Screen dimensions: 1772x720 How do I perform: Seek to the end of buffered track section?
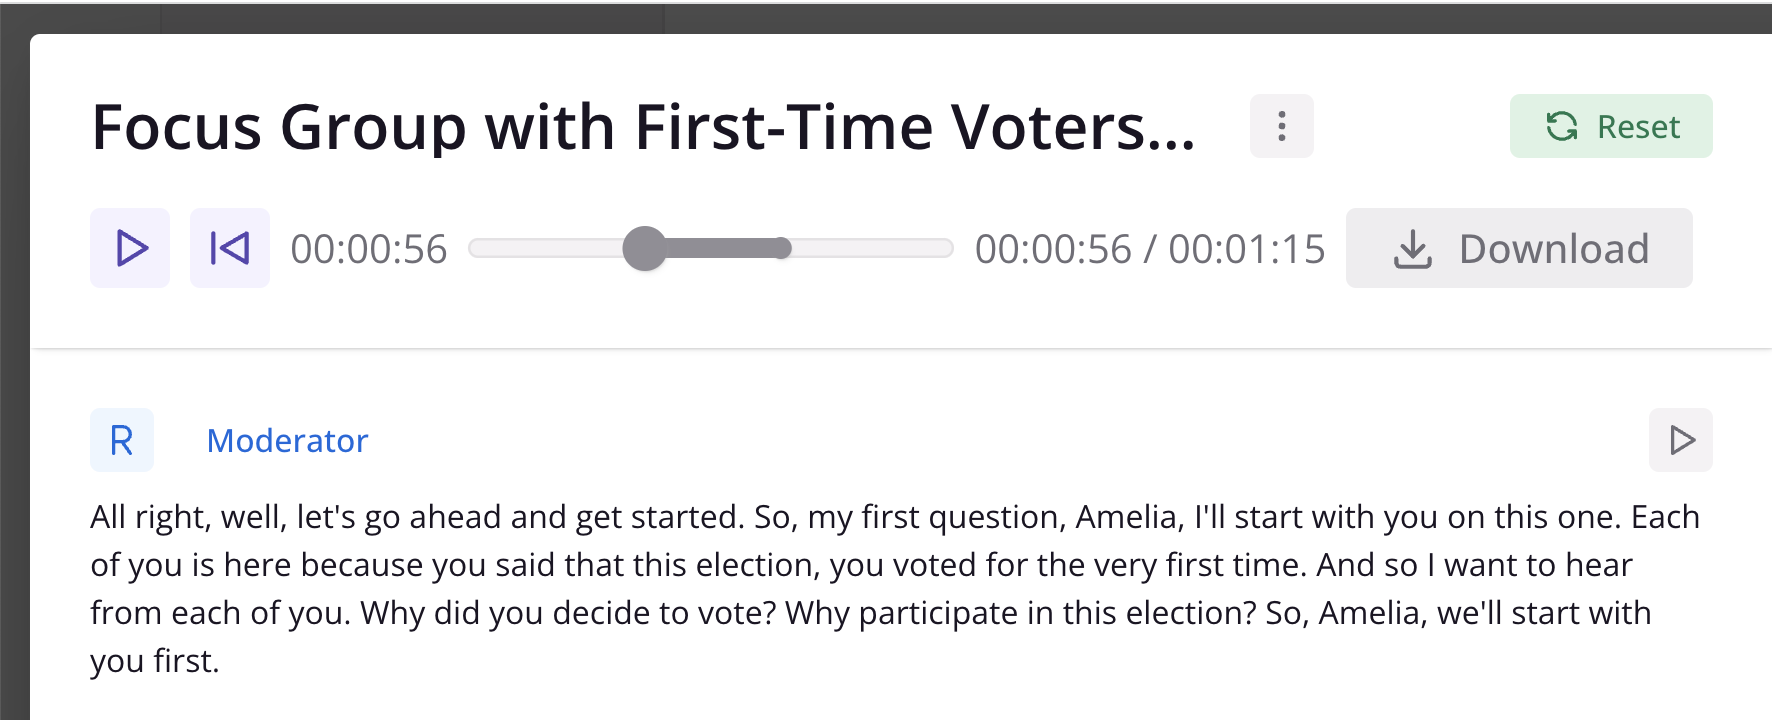tap(782, 248)
